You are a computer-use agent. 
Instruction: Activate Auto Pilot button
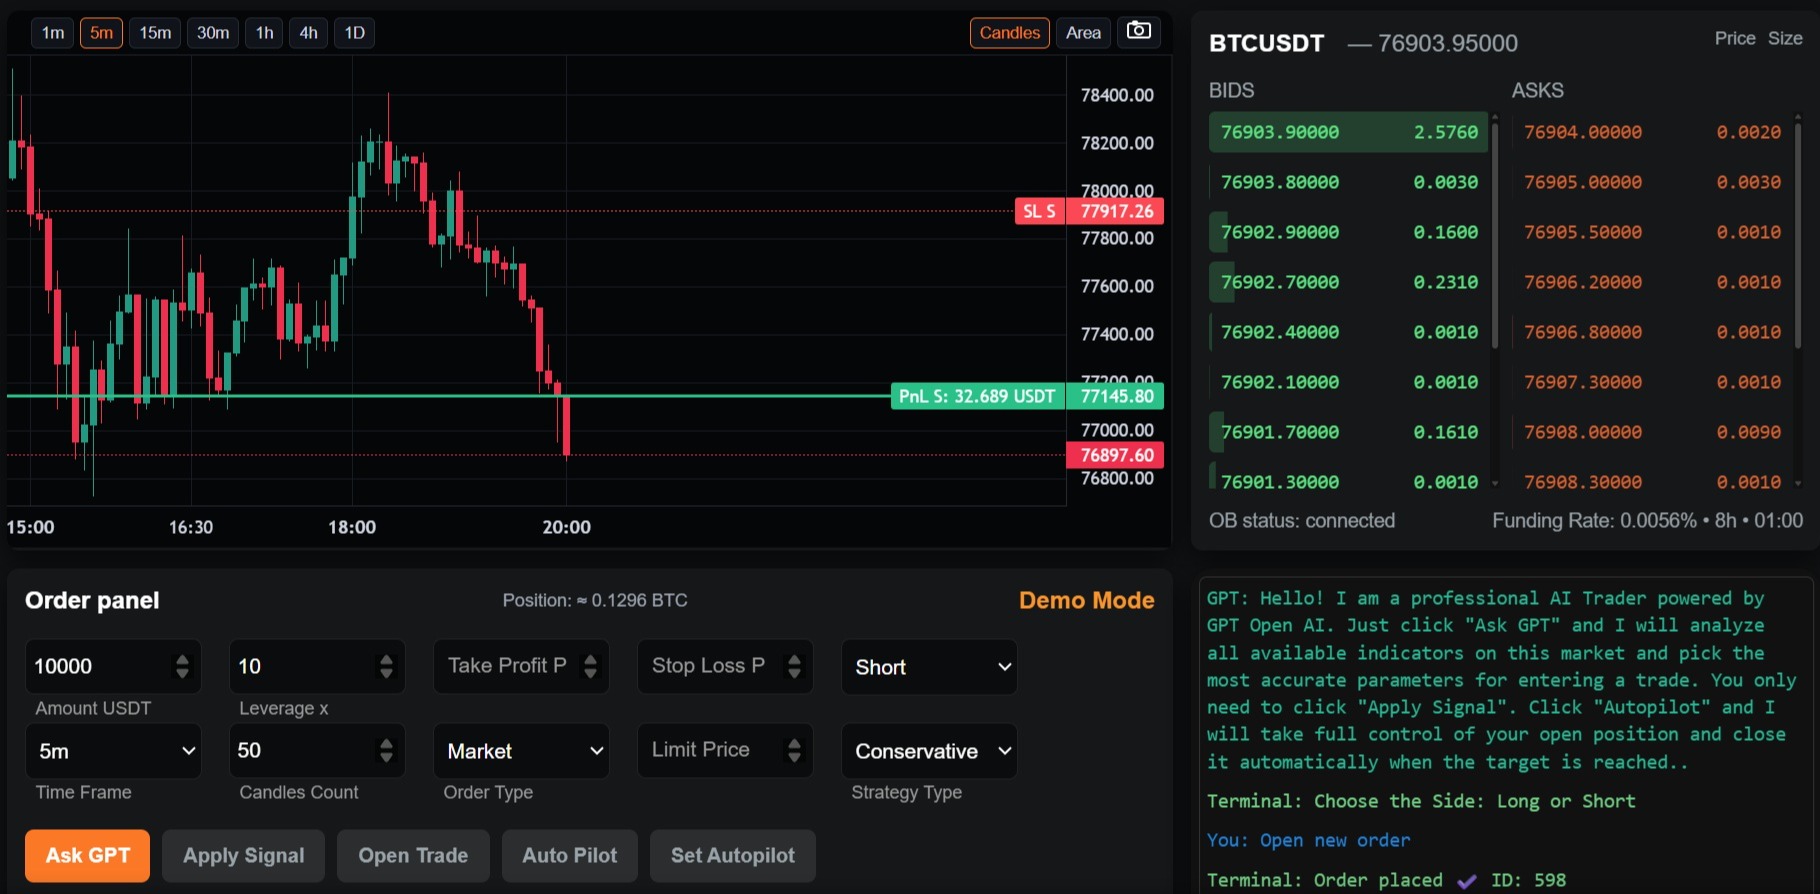tap(569, 855)
